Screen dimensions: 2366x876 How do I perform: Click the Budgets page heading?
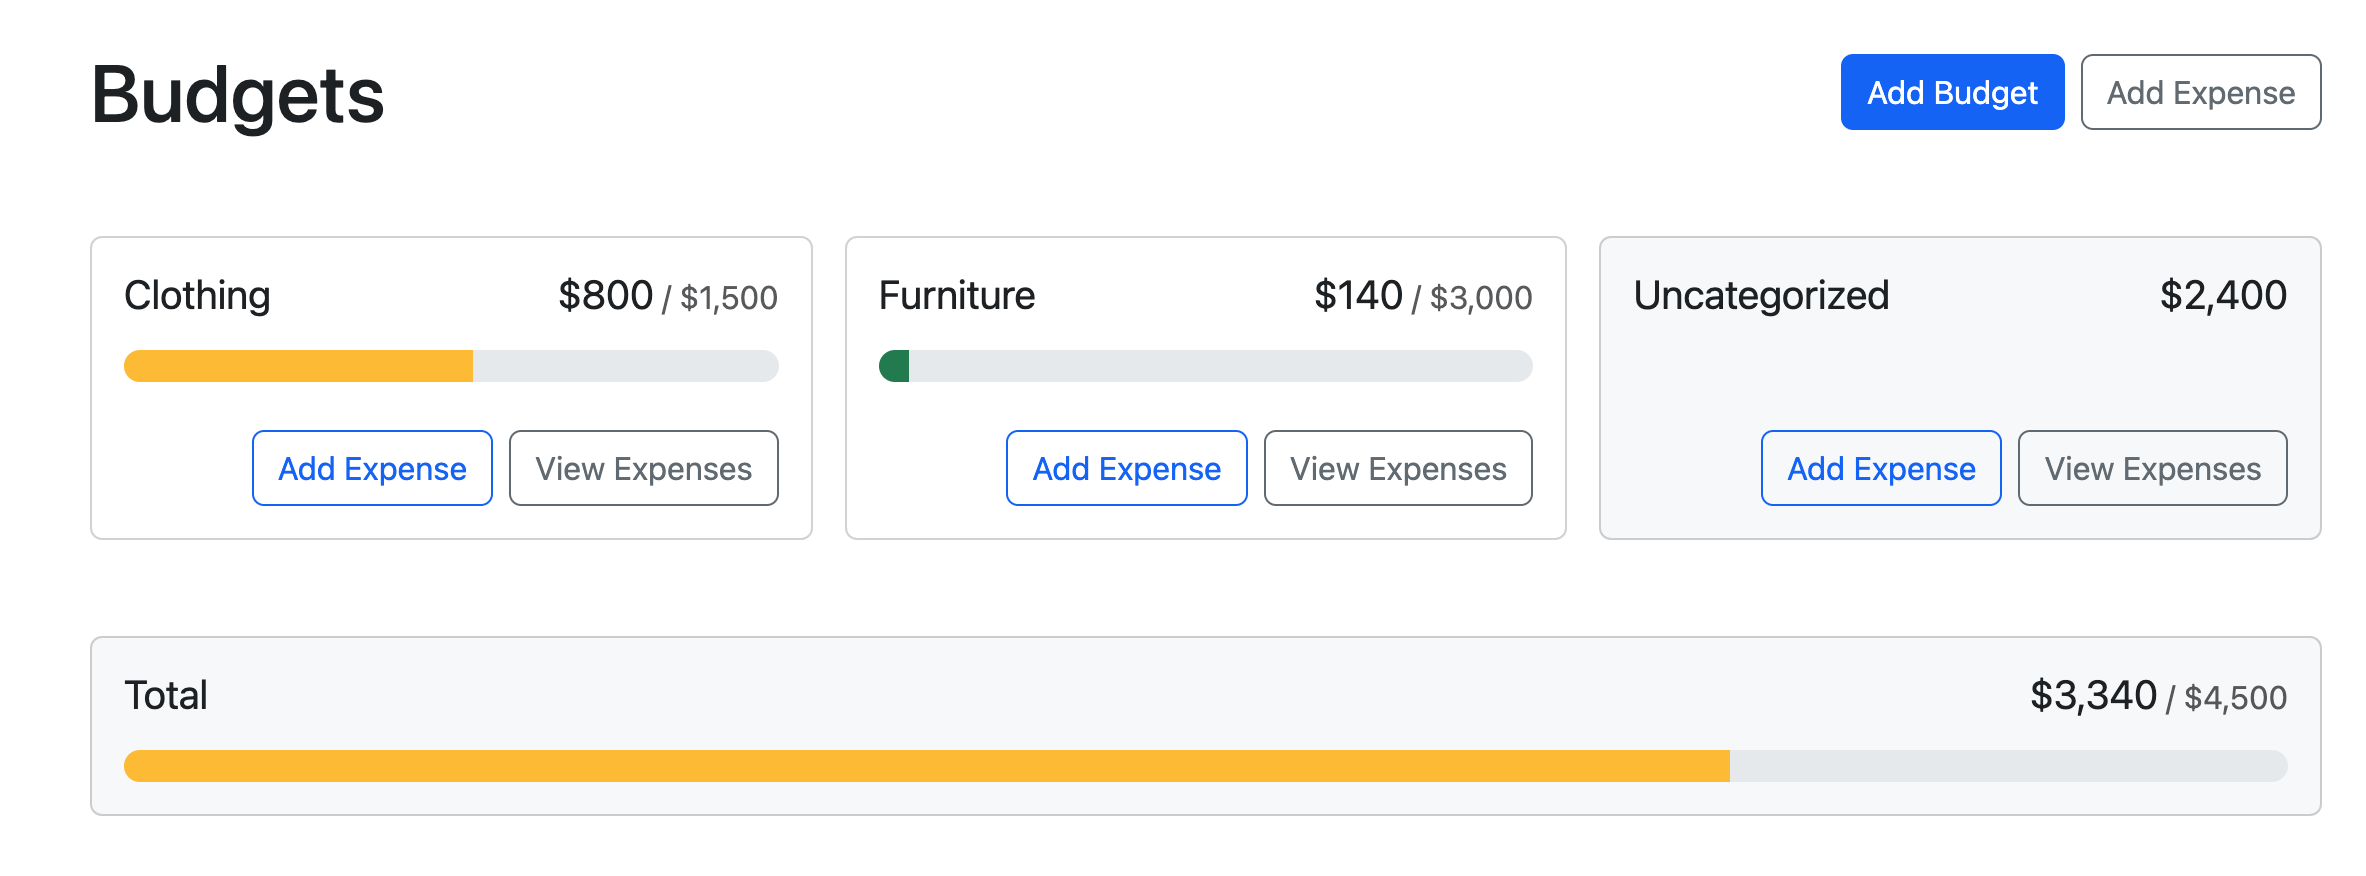click(x=236, y=95)
